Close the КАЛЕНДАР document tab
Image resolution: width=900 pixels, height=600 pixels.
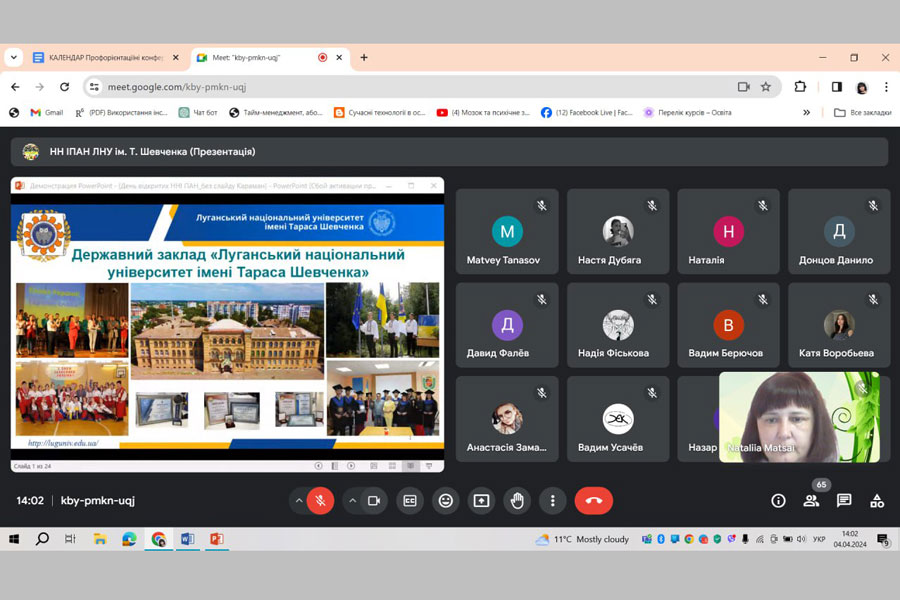point(176,57)
